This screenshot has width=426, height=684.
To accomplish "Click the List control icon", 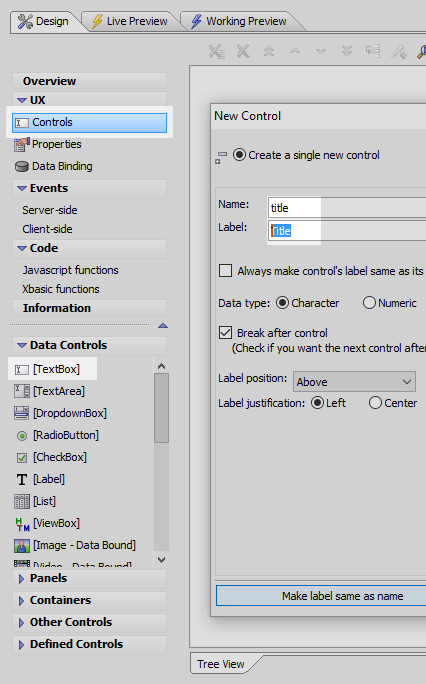I will [x=21, y=501].
